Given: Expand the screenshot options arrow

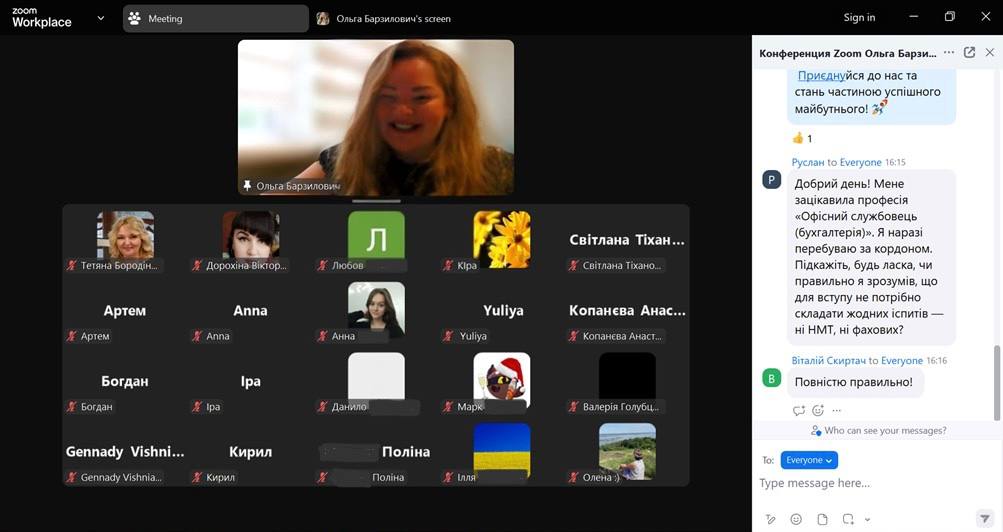Looking at the screenshot, I should pyautogui.click(x=867, y=520).
